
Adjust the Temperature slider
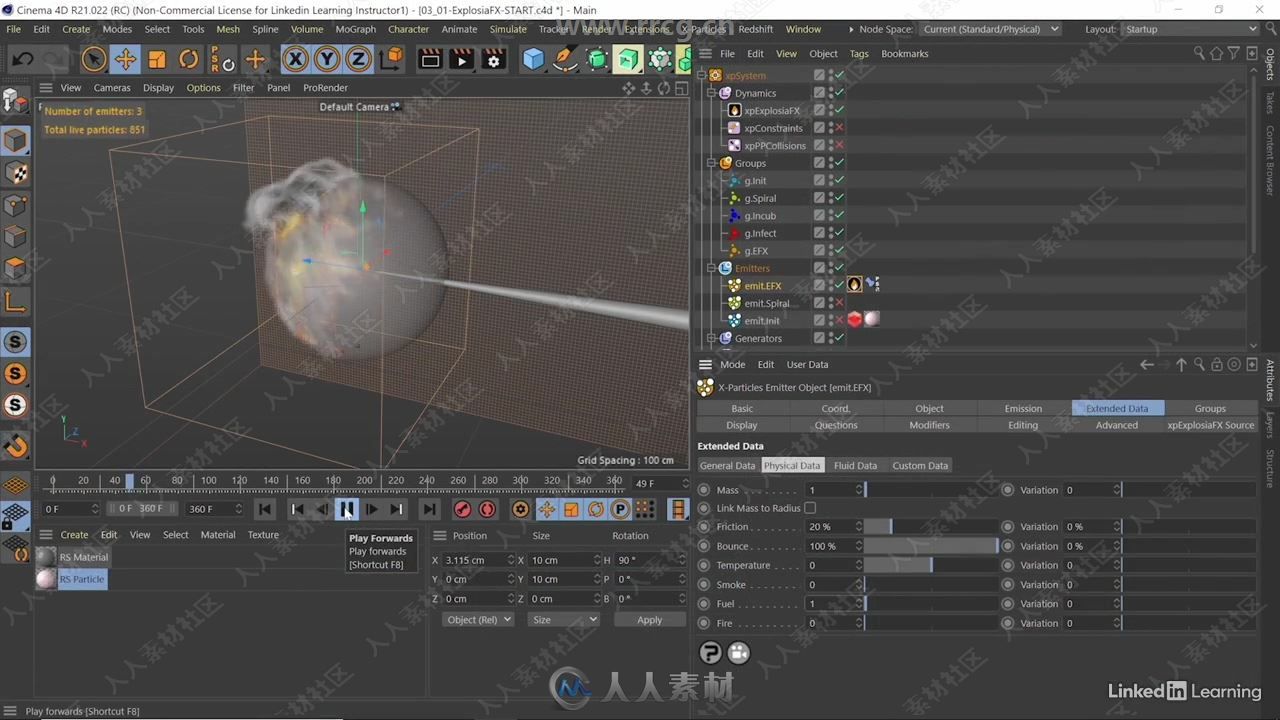pos(931,566)
